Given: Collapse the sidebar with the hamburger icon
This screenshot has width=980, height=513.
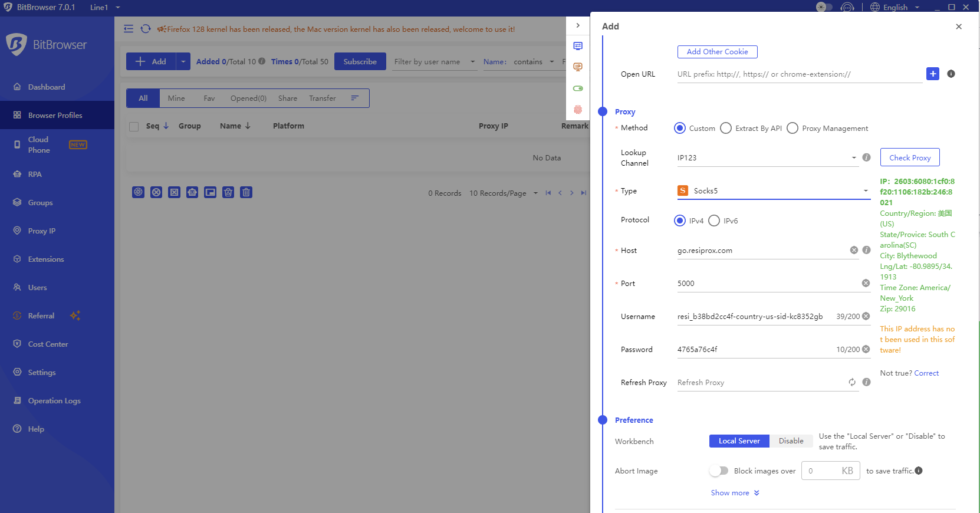Looking at the screenshot, I should [x=128, y=29].
